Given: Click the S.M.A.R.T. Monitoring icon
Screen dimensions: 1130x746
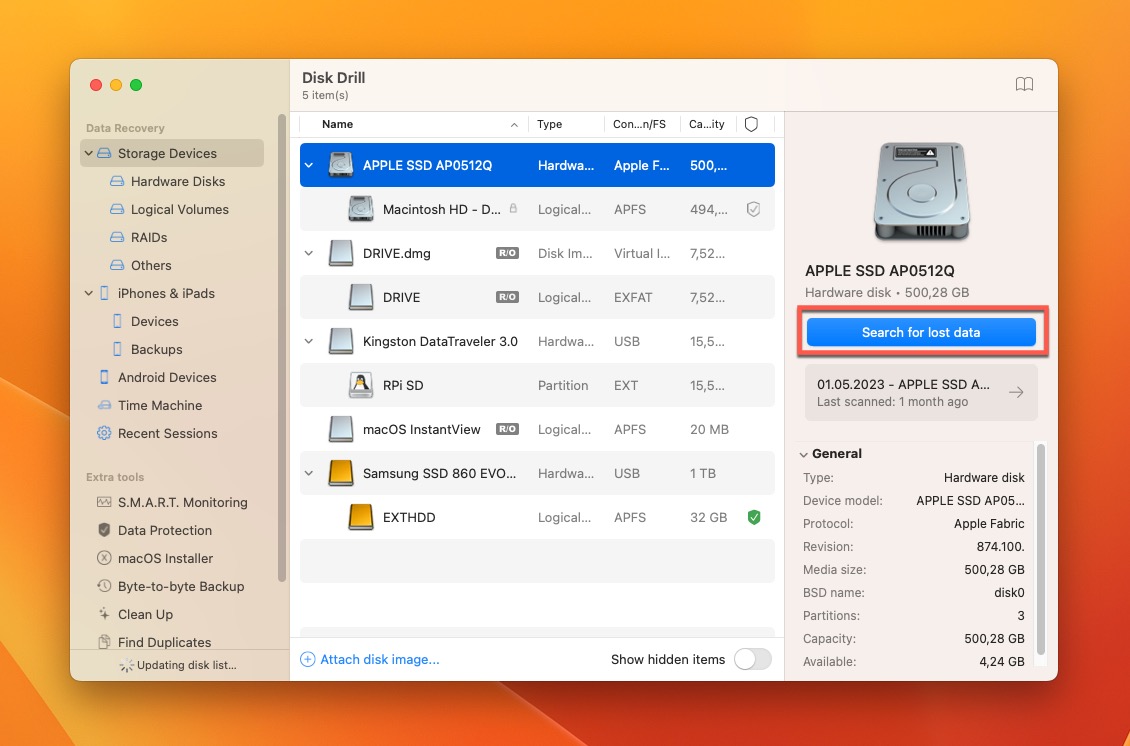Looking at the screenshot, I should [x=104, y=502].
